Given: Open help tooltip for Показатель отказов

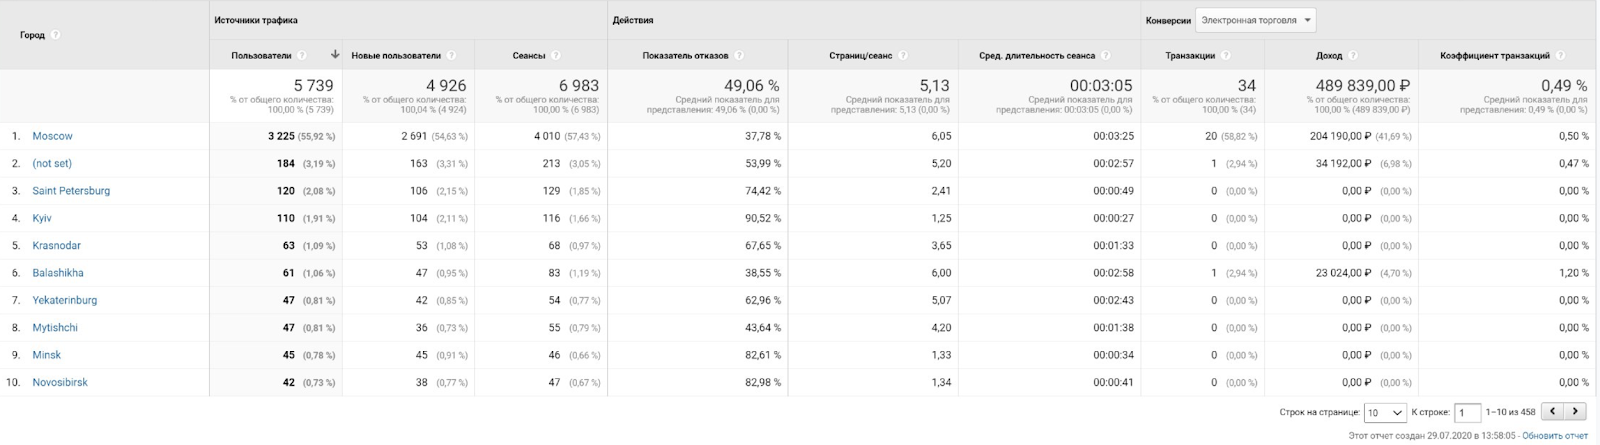Looking at the screenshot, I should (738, 56).
